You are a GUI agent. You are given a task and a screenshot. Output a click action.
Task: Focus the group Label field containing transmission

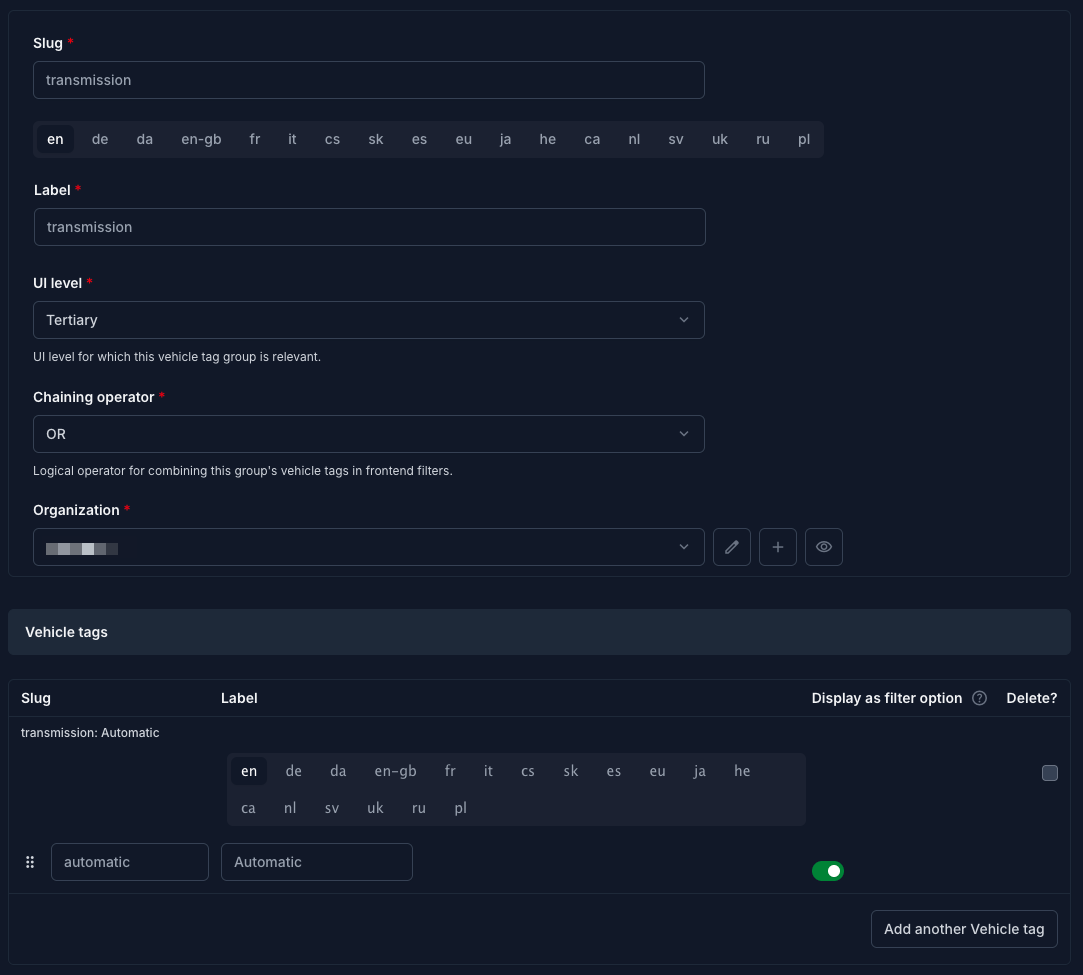point(370,227)
